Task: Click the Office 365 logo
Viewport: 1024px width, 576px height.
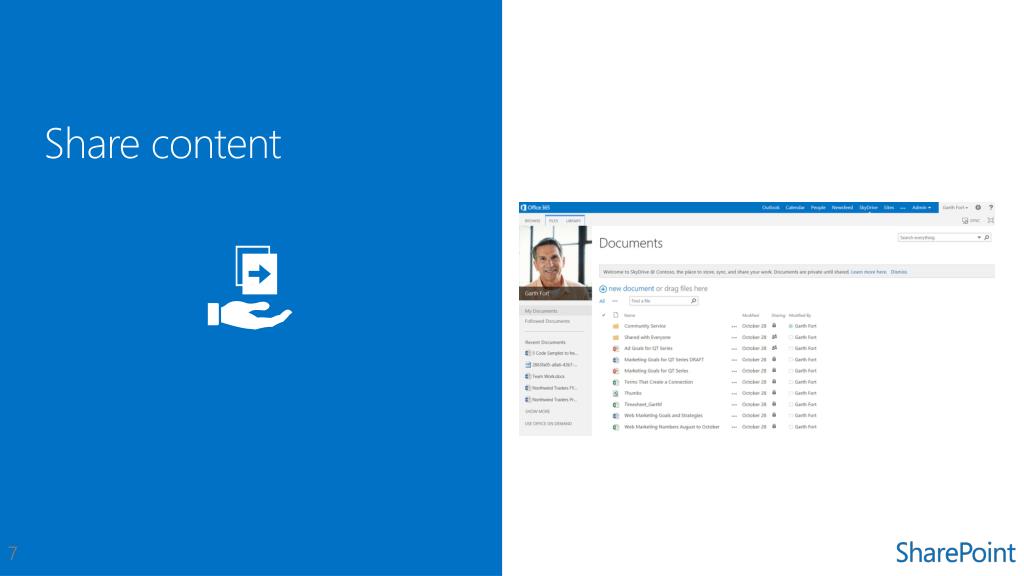Action: (536, 208)
